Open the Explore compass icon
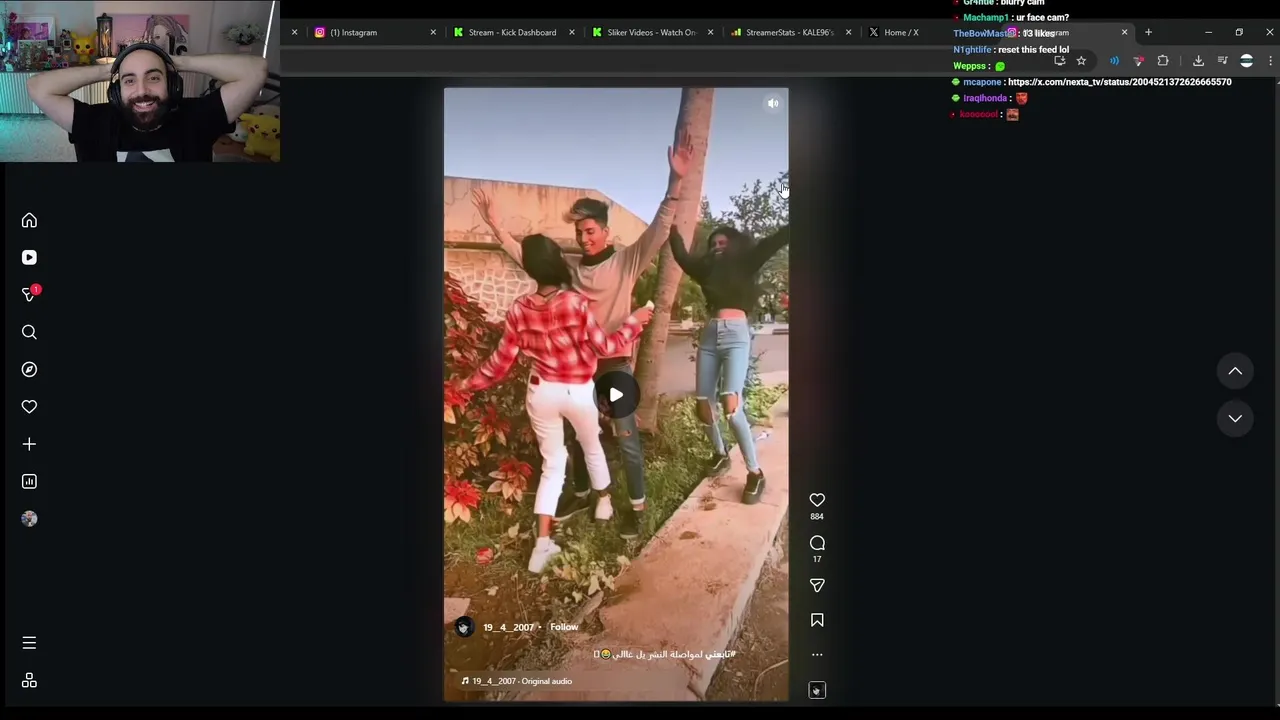This screenshot has height=720, width=1280. 29,369
